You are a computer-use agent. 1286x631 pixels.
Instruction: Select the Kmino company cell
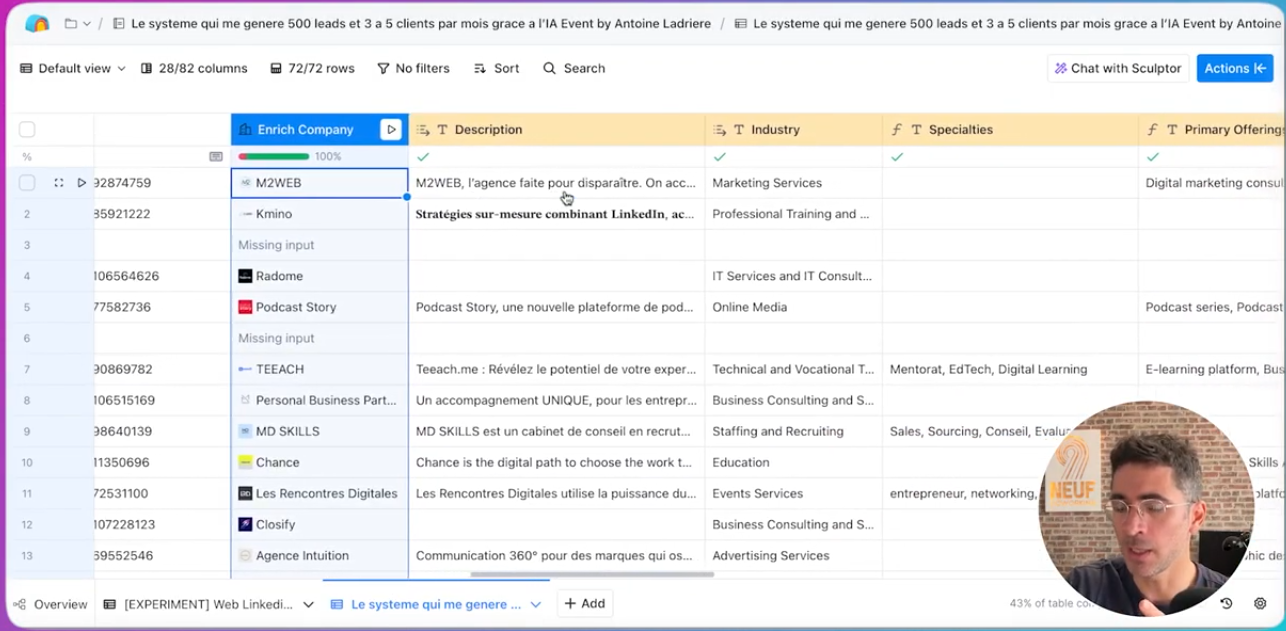point(319,214)
